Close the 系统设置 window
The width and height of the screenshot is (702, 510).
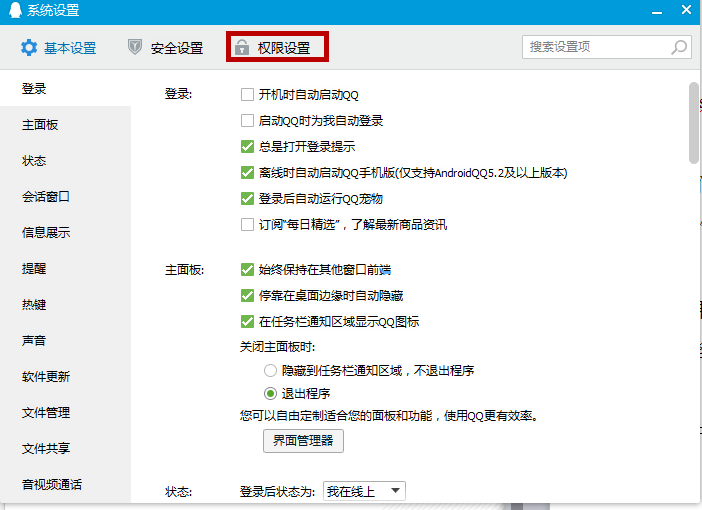pyautogui.click(x=686, y=9)
